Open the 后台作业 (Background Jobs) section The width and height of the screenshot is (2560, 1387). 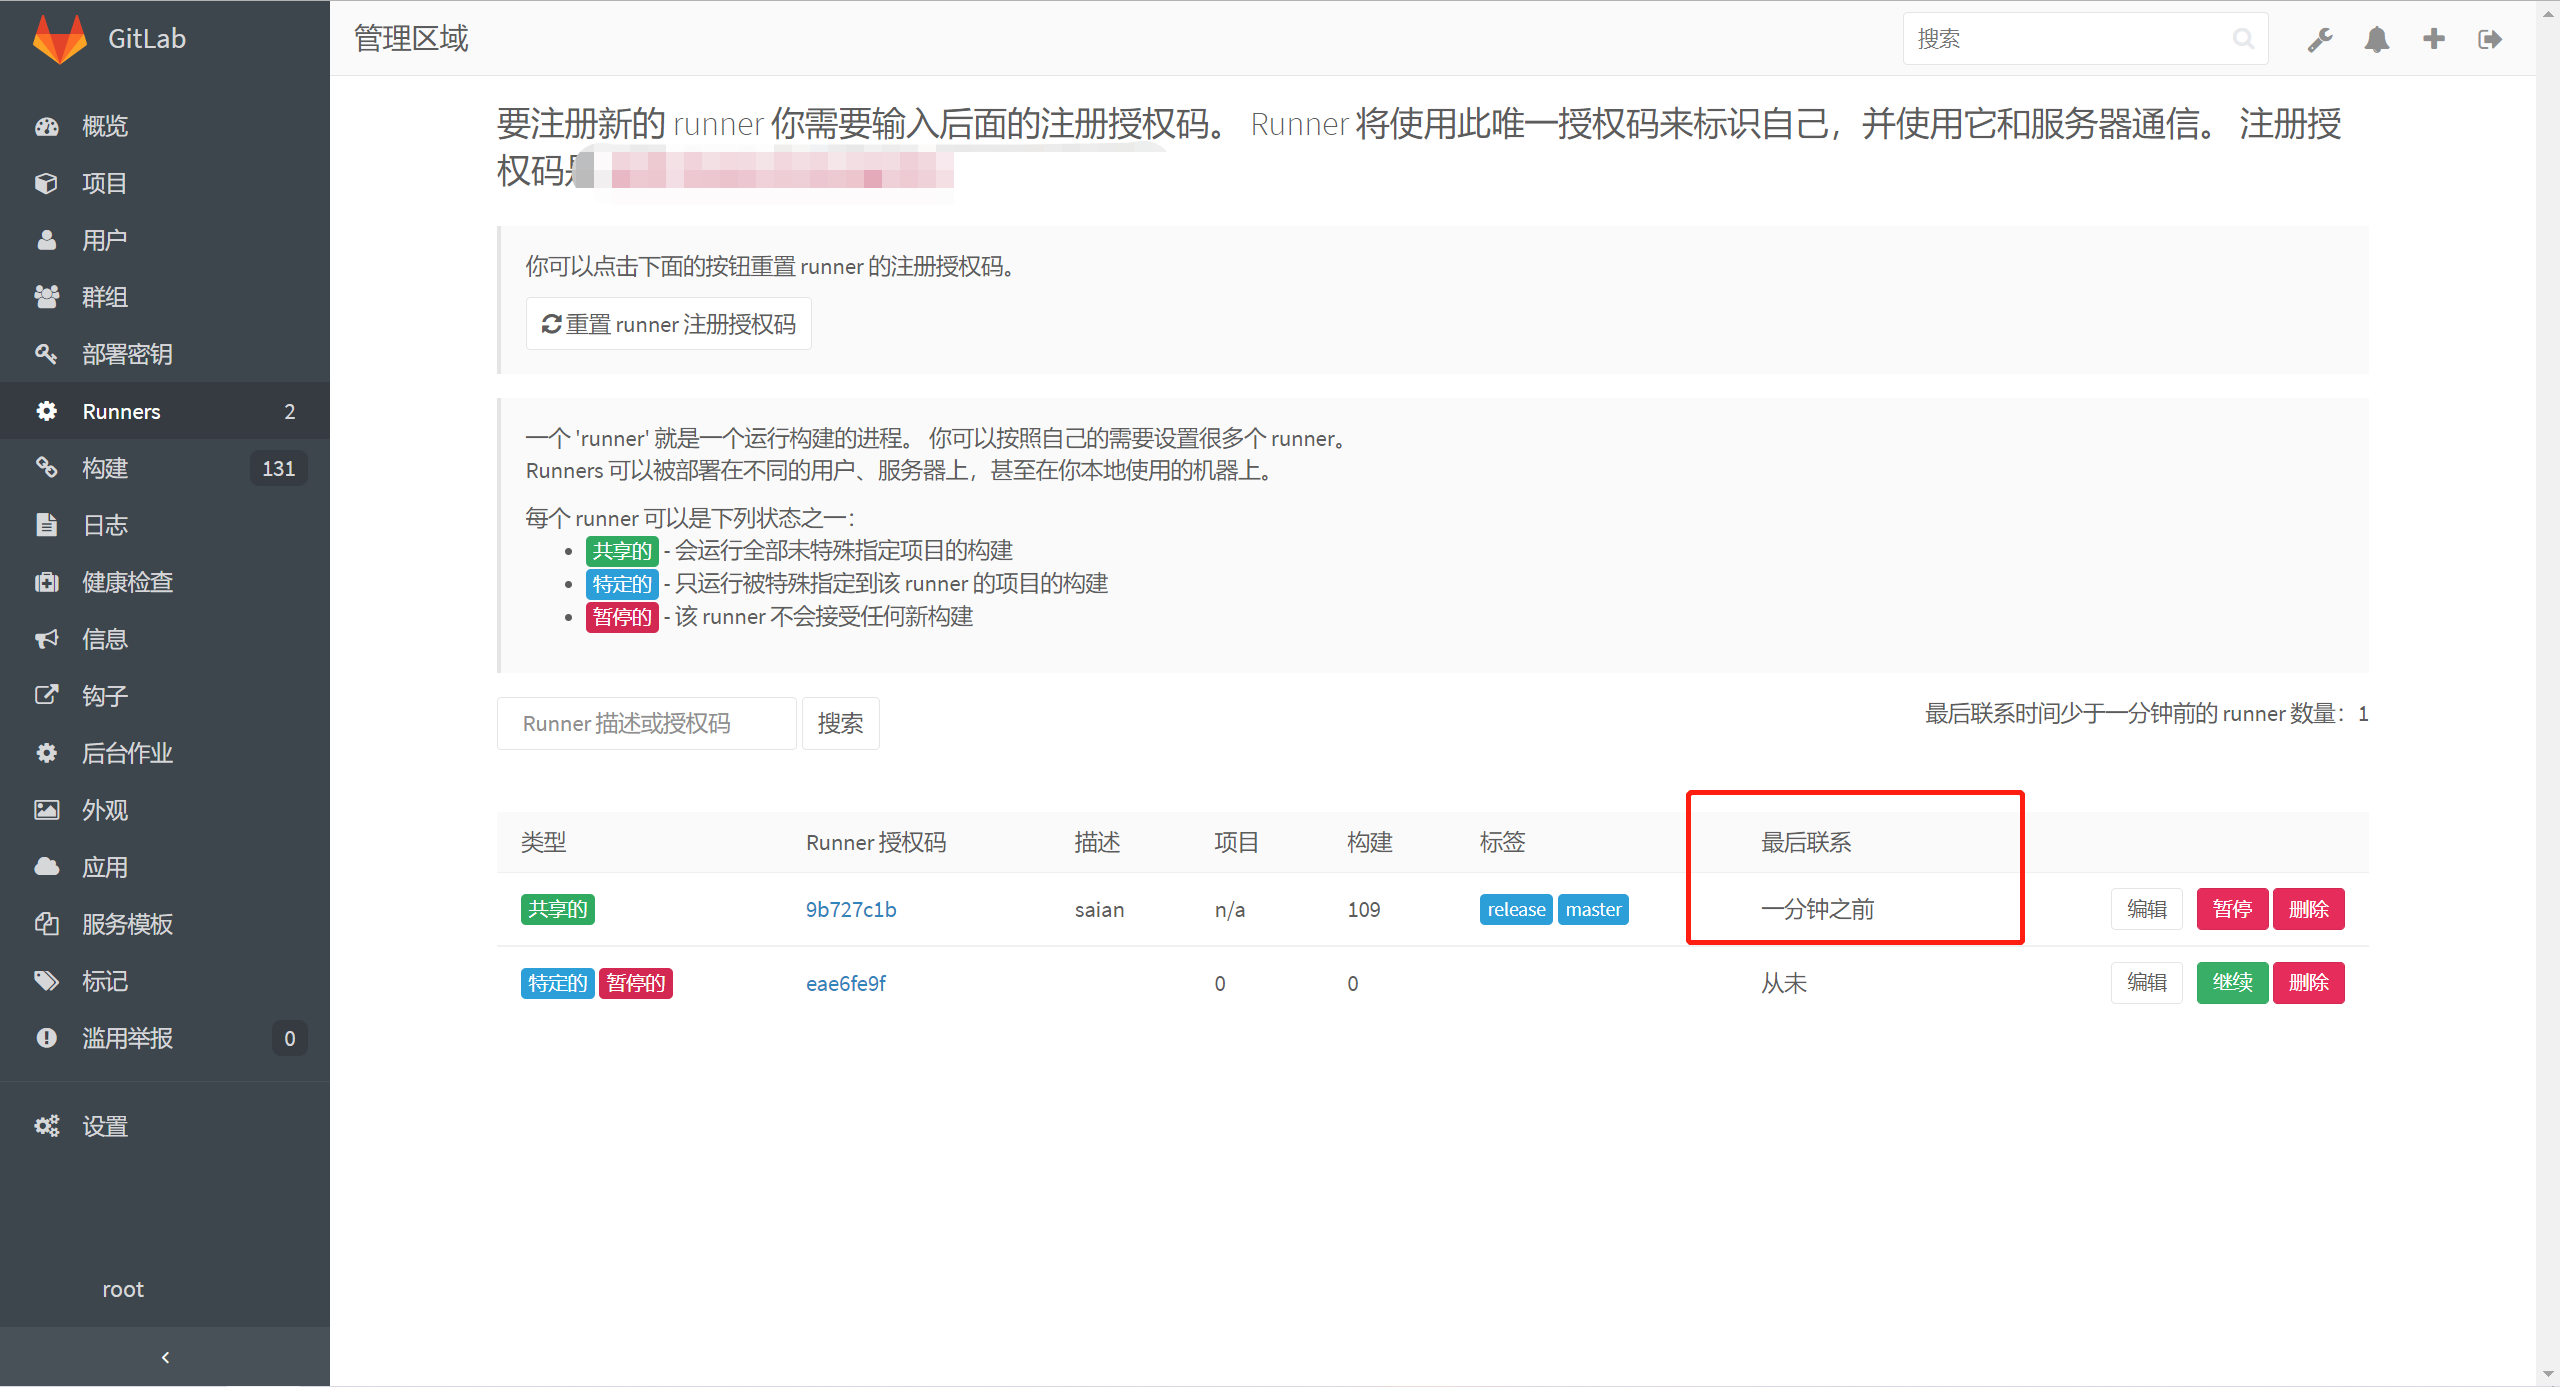[x=127, y=752]
